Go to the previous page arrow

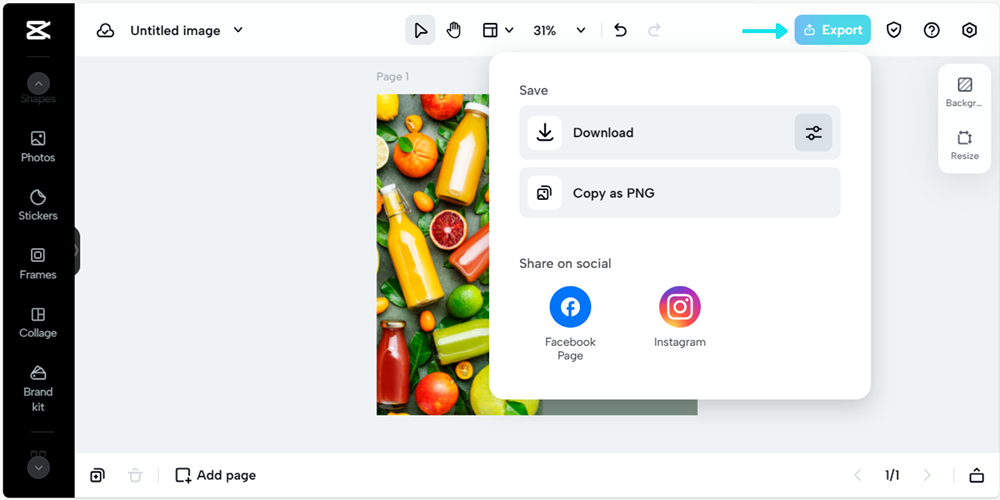coord(857,475)
